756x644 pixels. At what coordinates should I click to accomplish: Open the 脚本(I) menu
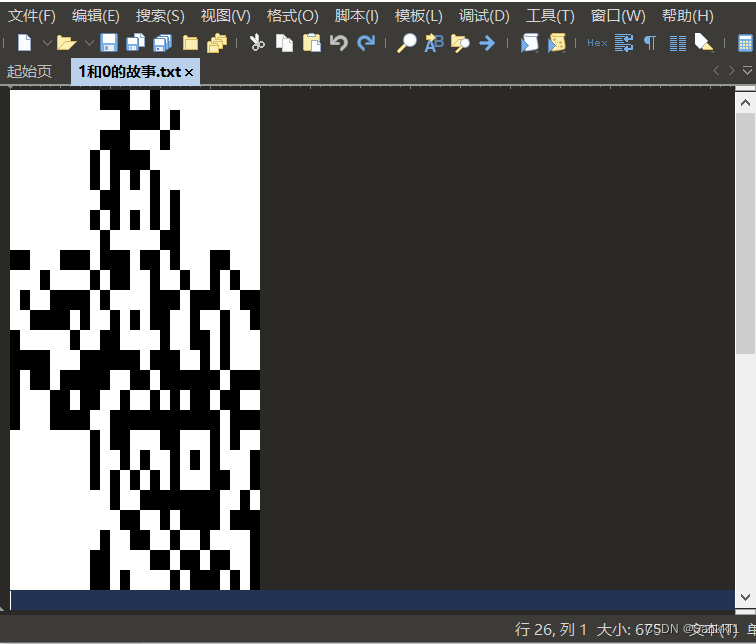pos(356,16)
